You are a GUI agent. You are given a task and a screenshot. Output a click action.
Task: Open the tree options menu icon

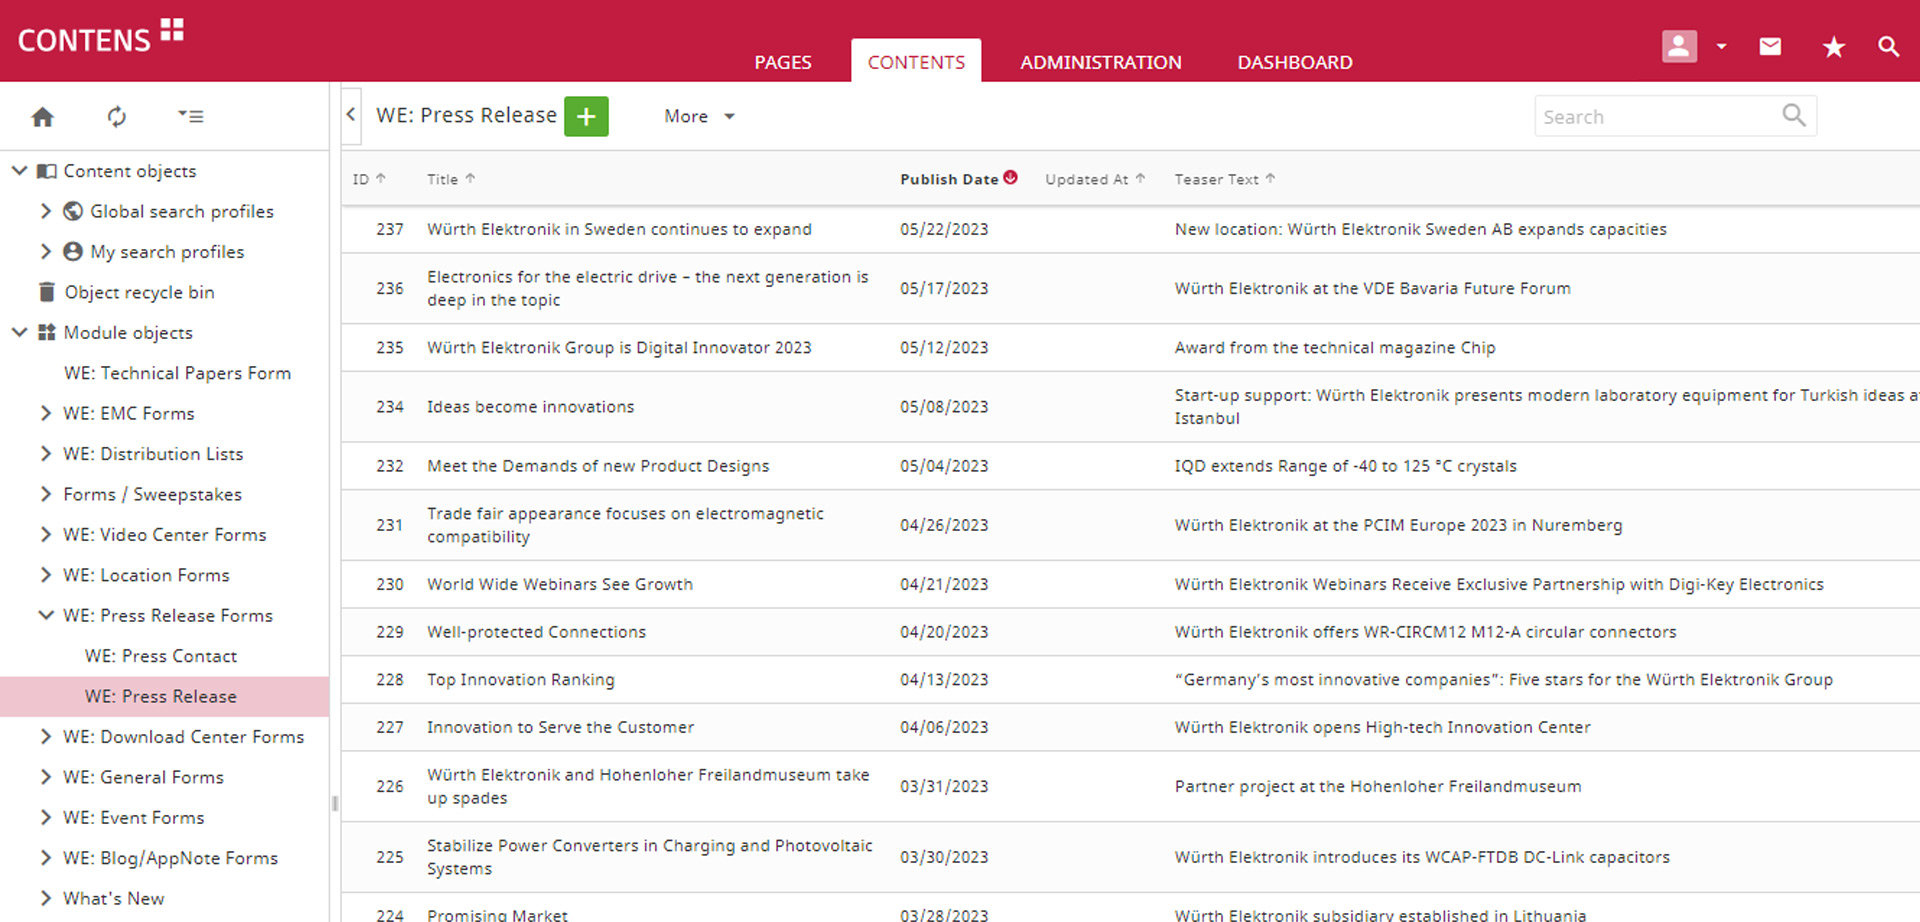click(x=190, y=117)
